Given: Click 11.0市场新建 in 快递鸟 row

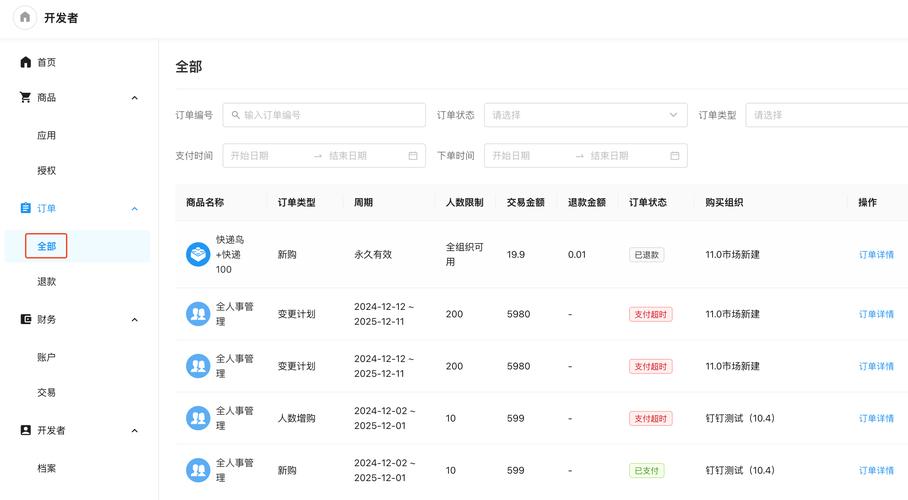Looking at the screenshot, I should click(x=733, y=254).
